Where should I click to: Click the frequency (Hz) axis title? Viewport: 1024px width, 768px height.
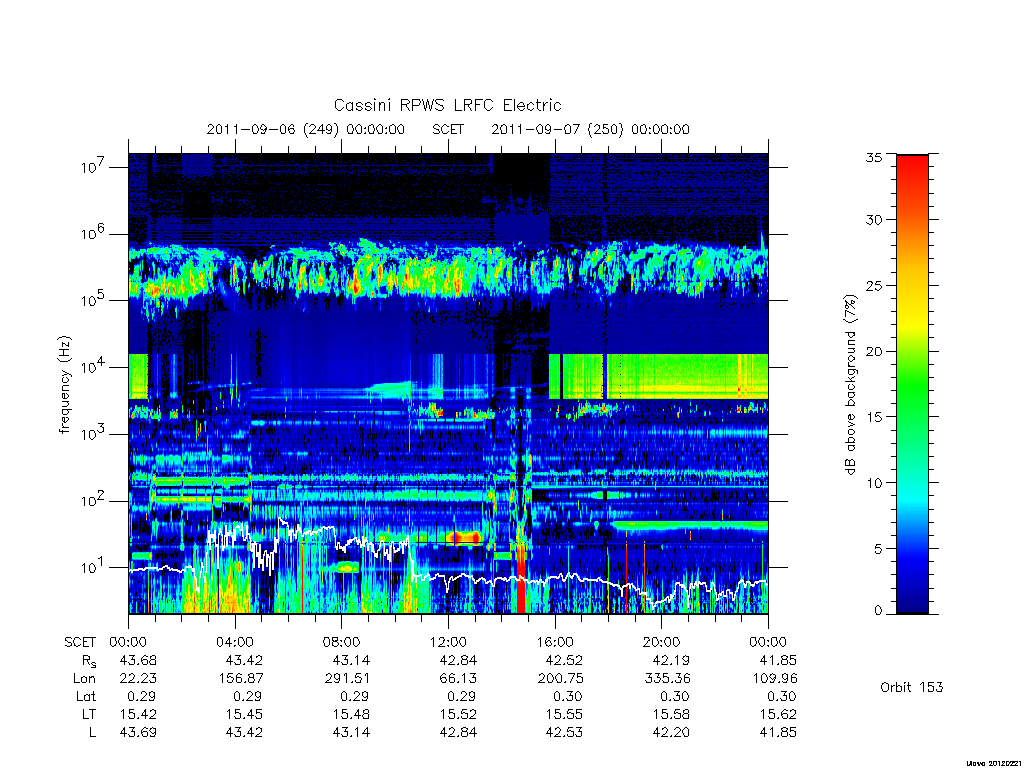(64, 385)
